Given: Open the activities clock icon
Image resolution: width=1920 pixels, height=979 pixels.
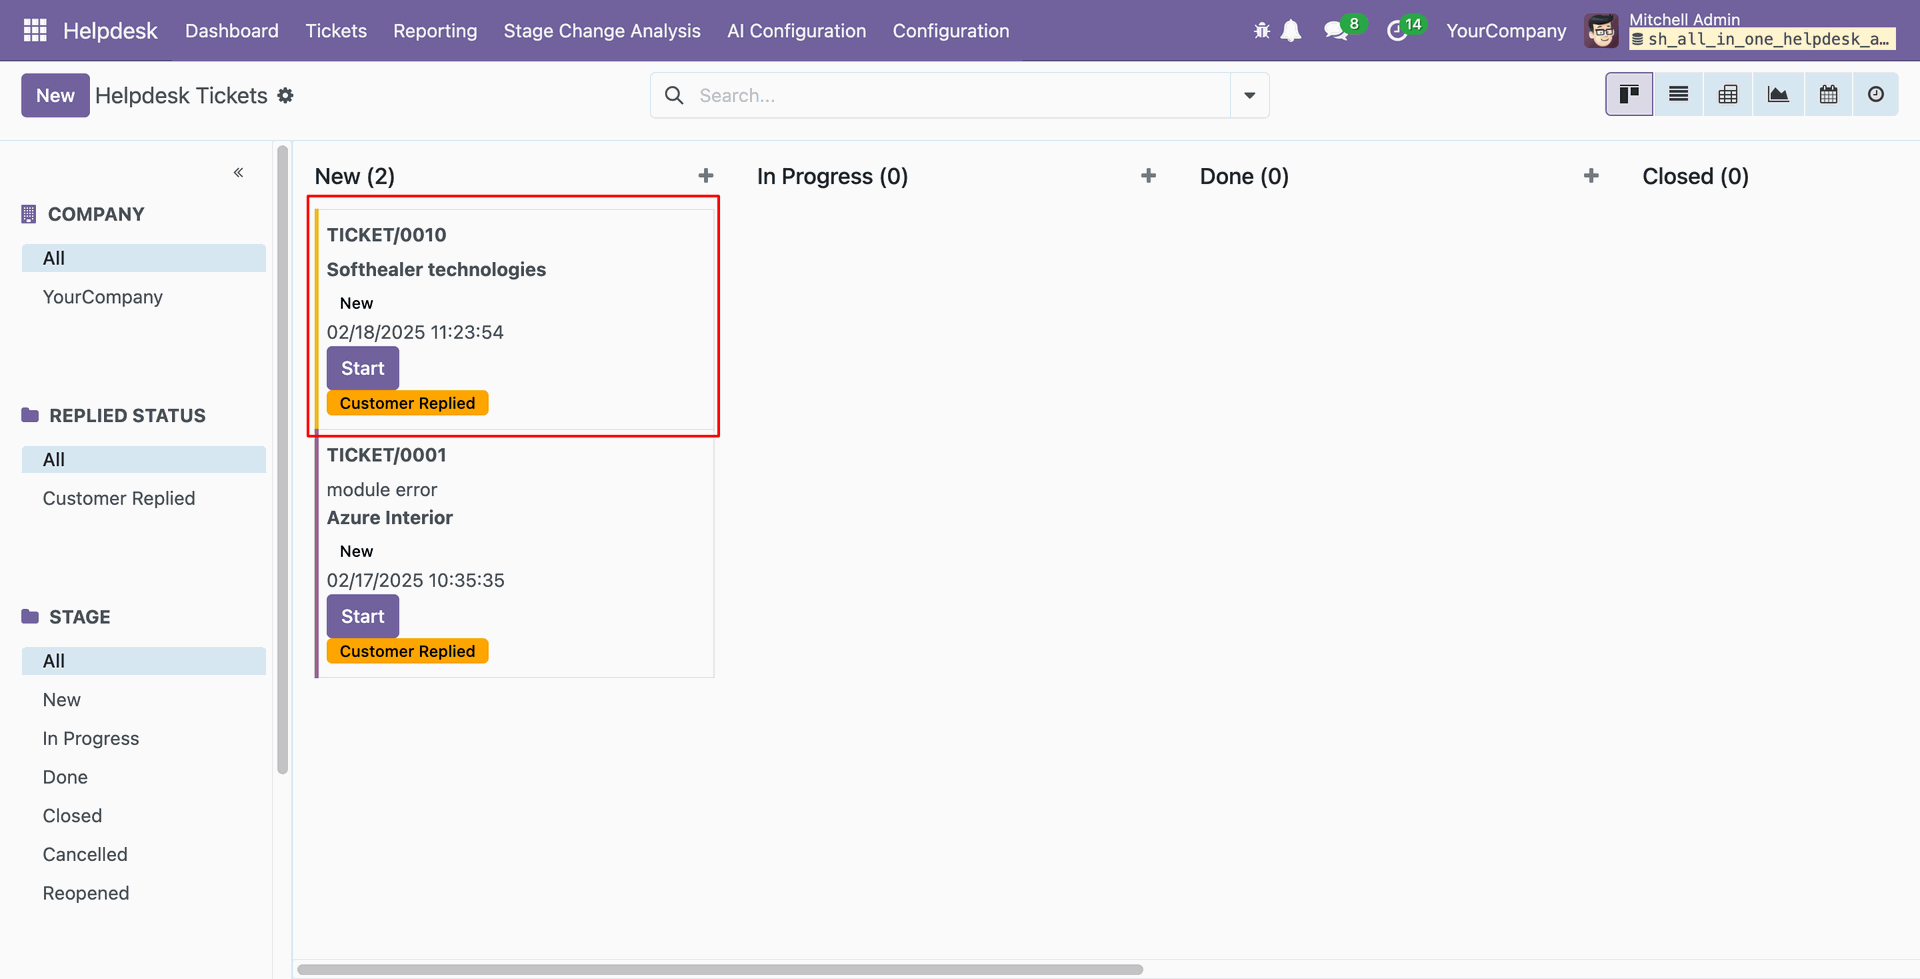Looking at the screenshot, I should [1397, 31].
